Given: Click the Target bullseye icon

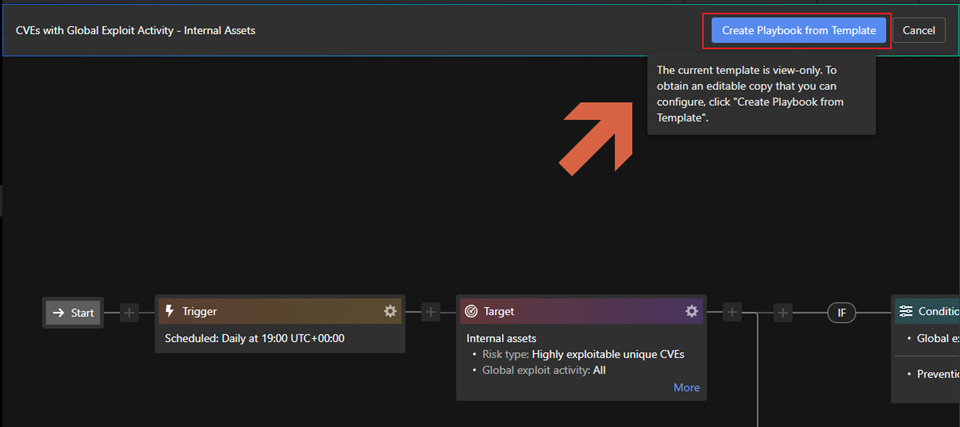Looking at the screenshot, I should 471,311.
